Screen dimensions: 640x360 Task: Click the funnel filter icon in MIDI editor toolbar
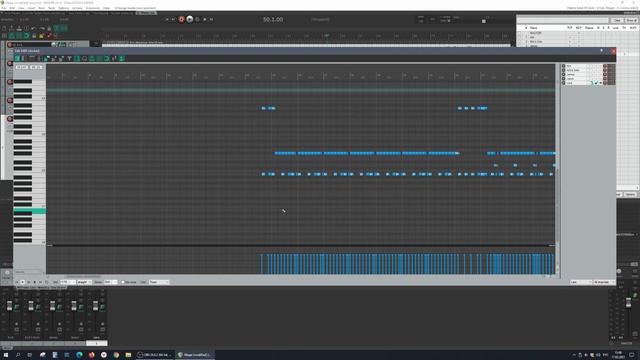pos(69,58)
